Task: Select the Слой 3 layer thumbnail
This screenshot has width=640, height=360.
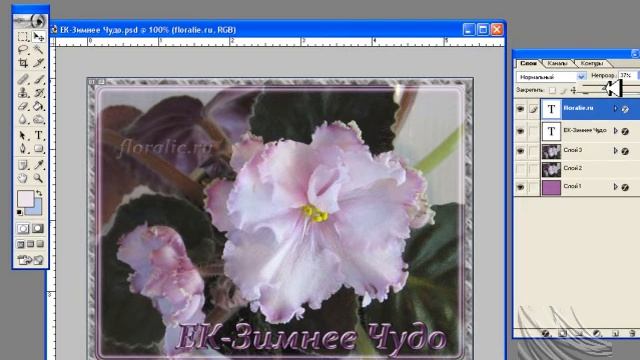Action: pyautogui.click(x=551, y=151)
